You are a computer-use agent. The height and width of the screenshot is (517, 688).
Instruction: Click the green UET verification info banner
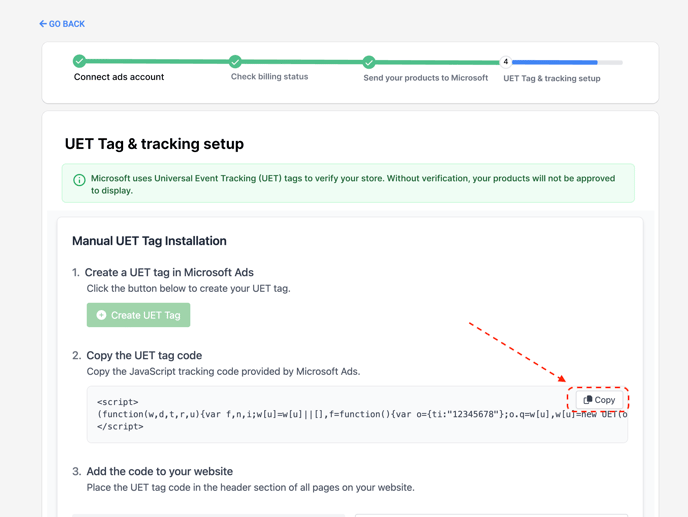tap(348, 183)
